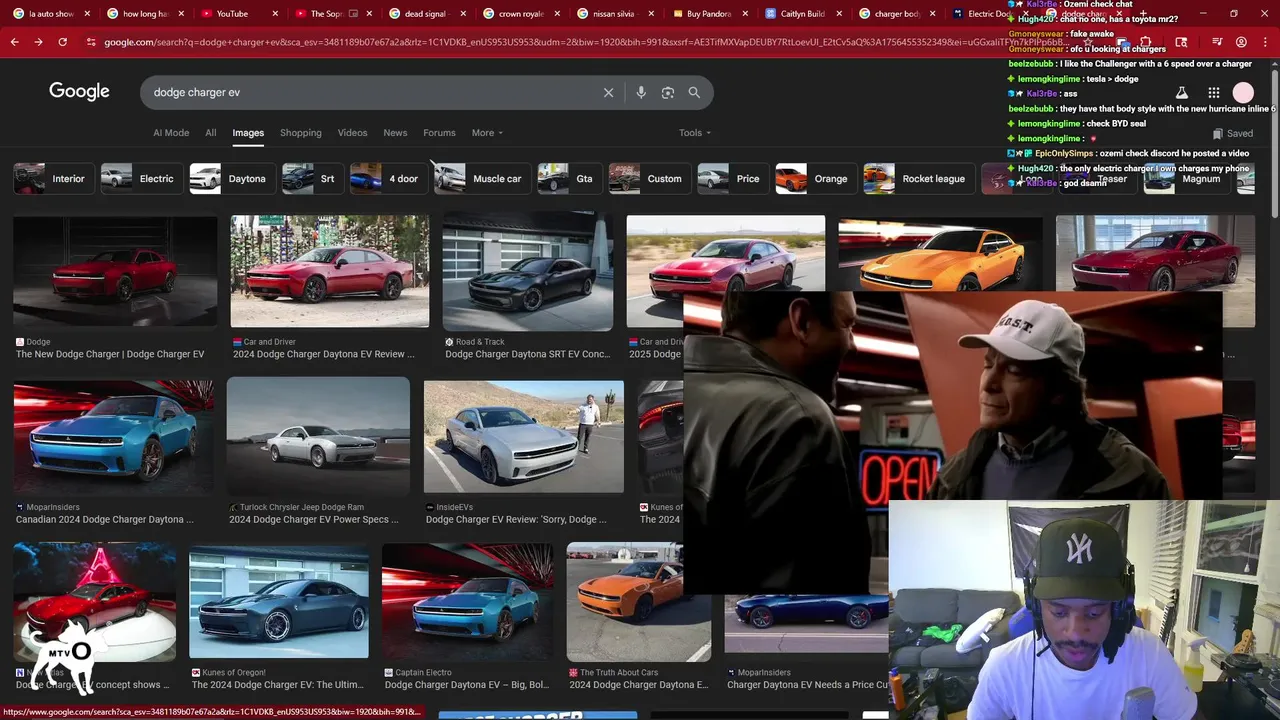Image resolution: width=1280 pixels, height=720 pixels.
Task: Open the Saved bookmark icon link
Action: click(x=1232, y=133)
